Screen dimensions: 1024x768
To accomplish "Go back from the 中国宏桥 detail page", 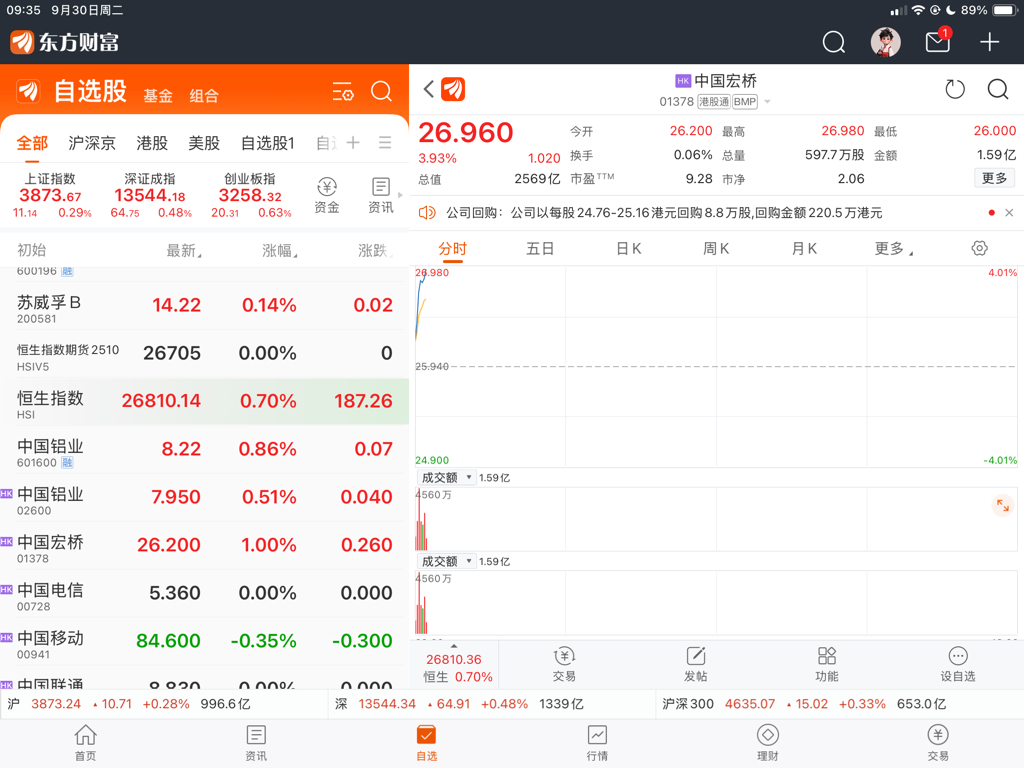I will 428,89.
